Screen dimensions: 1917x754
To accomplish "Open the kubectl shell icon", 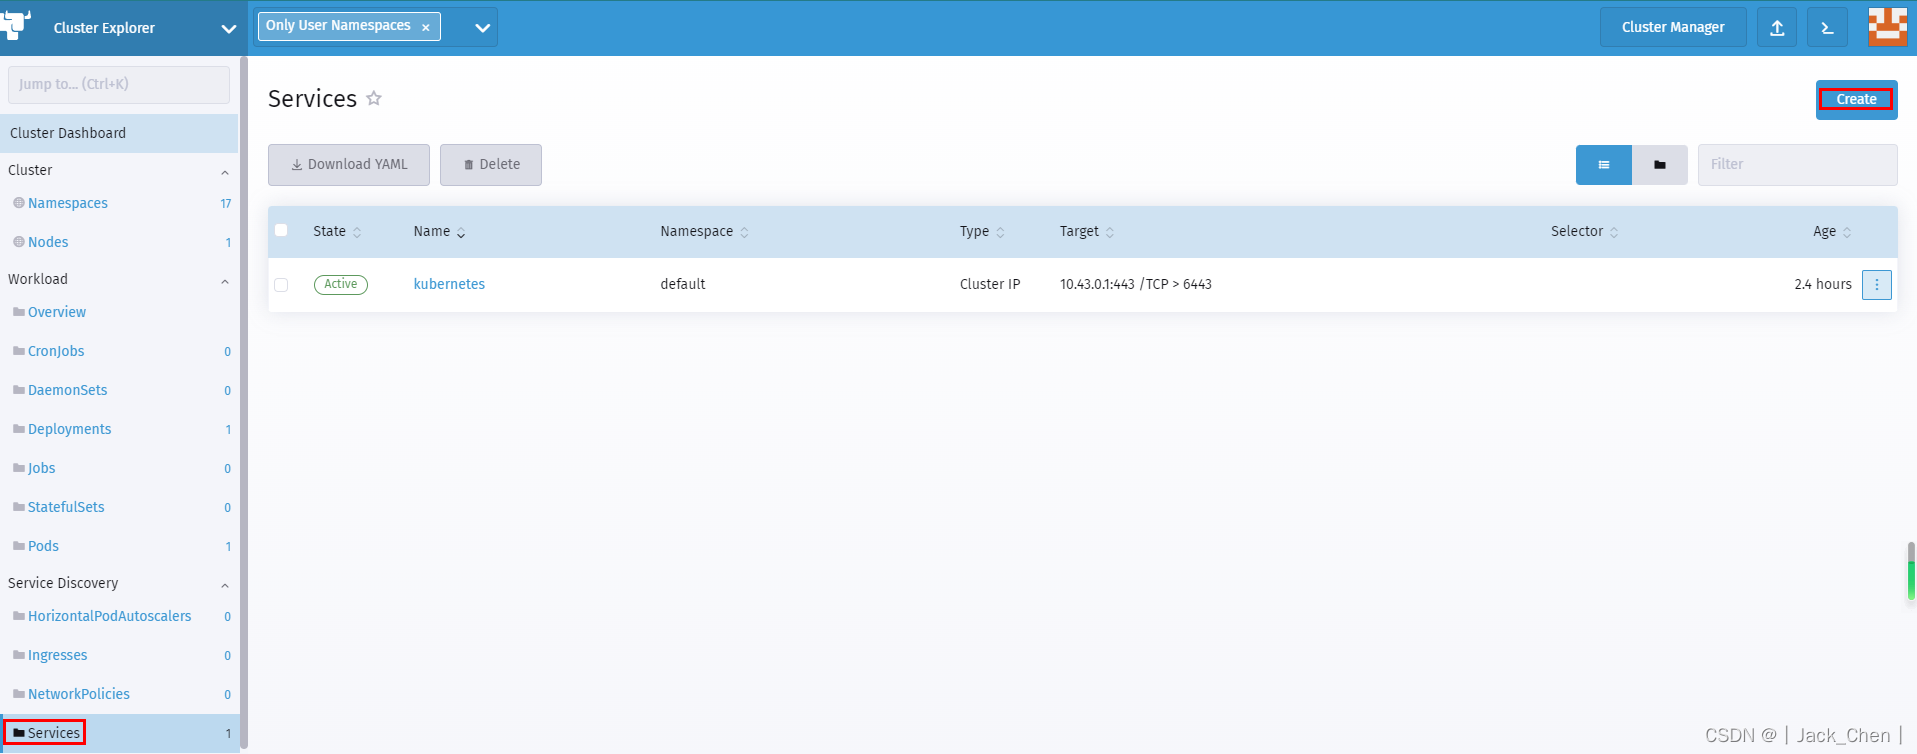I will tap(1827, 28).
